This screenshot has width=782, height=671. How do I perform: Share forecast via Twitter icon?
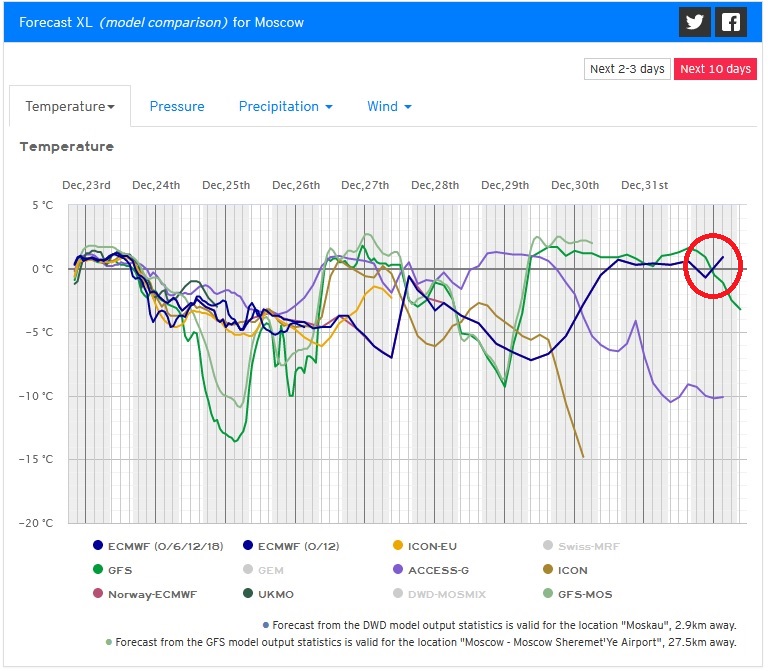pyautogui.click(x=694, y=22)
